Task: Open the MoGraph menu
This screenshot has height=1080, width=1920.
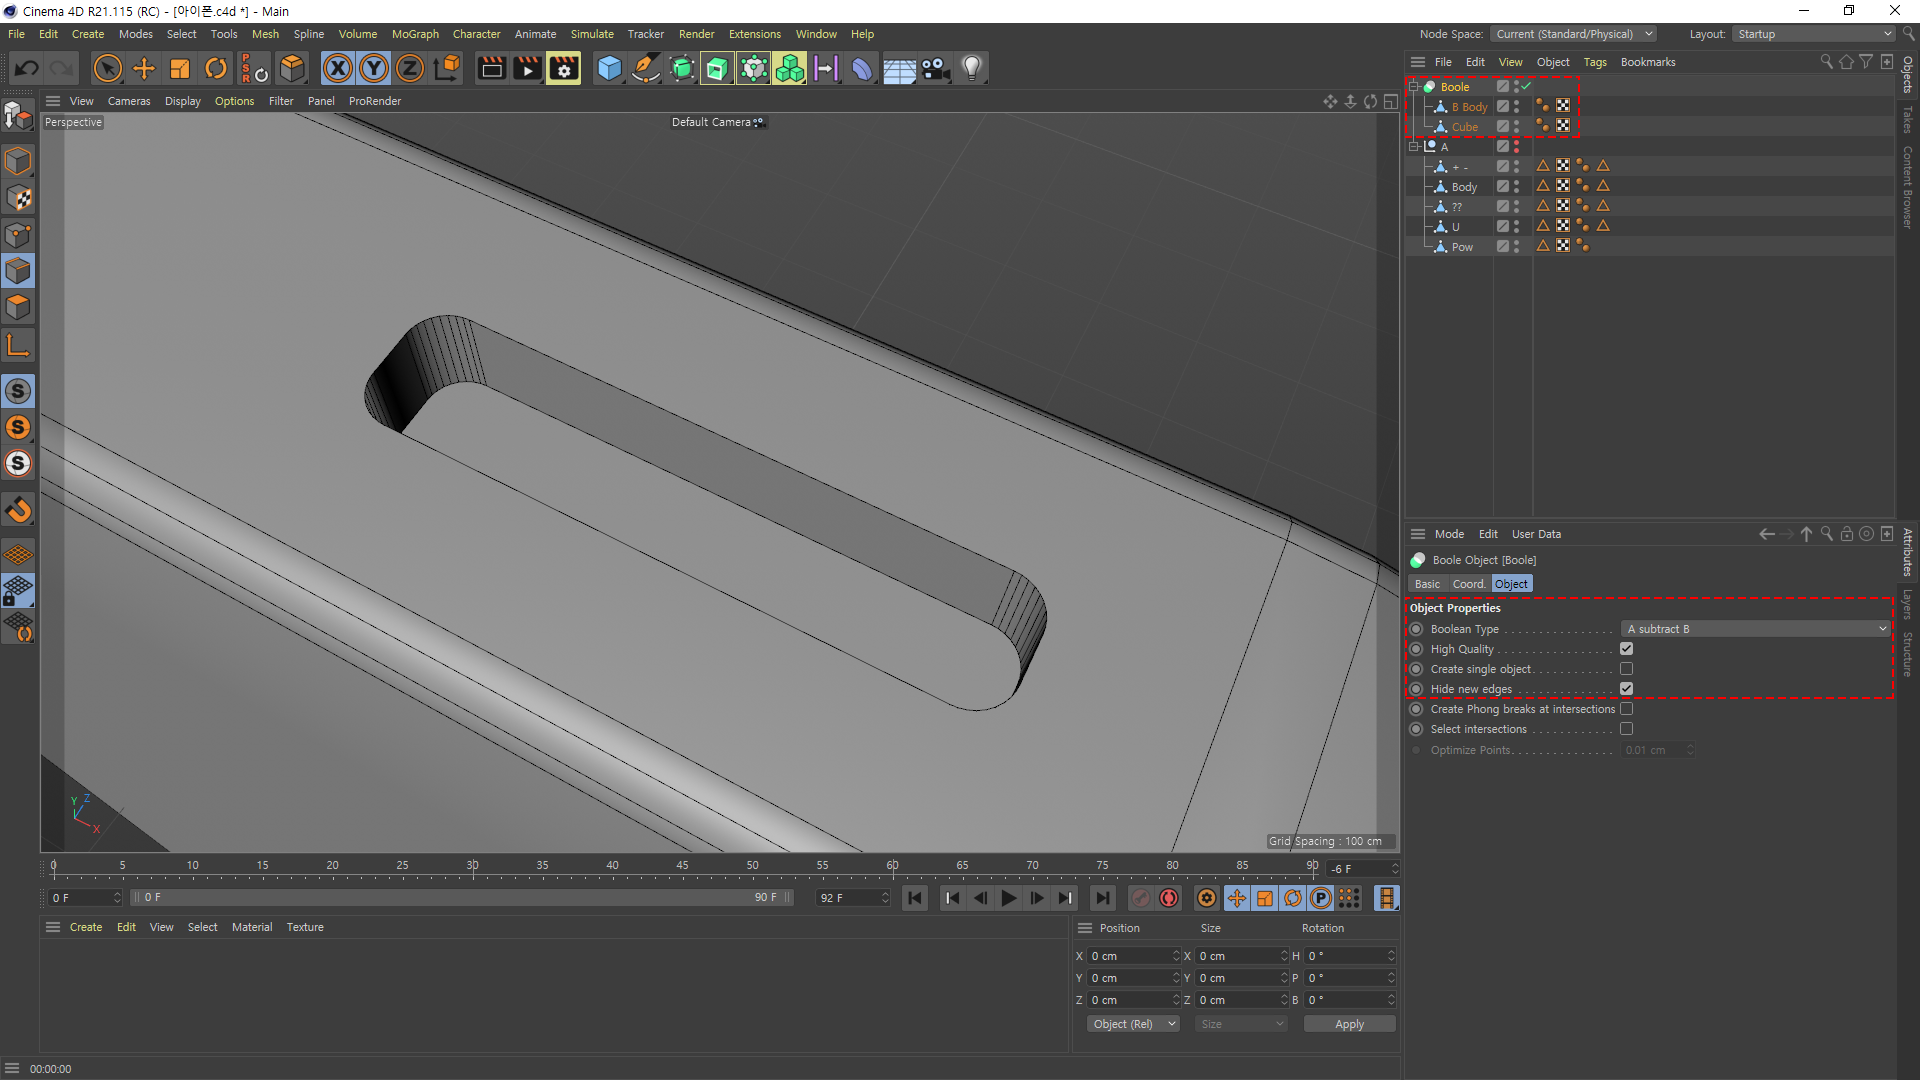Action: [414, 34]
